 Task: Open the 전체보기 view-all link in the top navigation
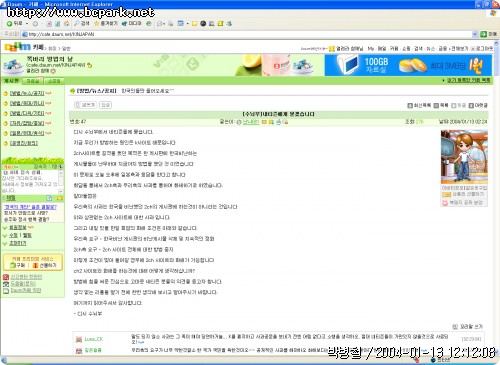pos(459,49)
